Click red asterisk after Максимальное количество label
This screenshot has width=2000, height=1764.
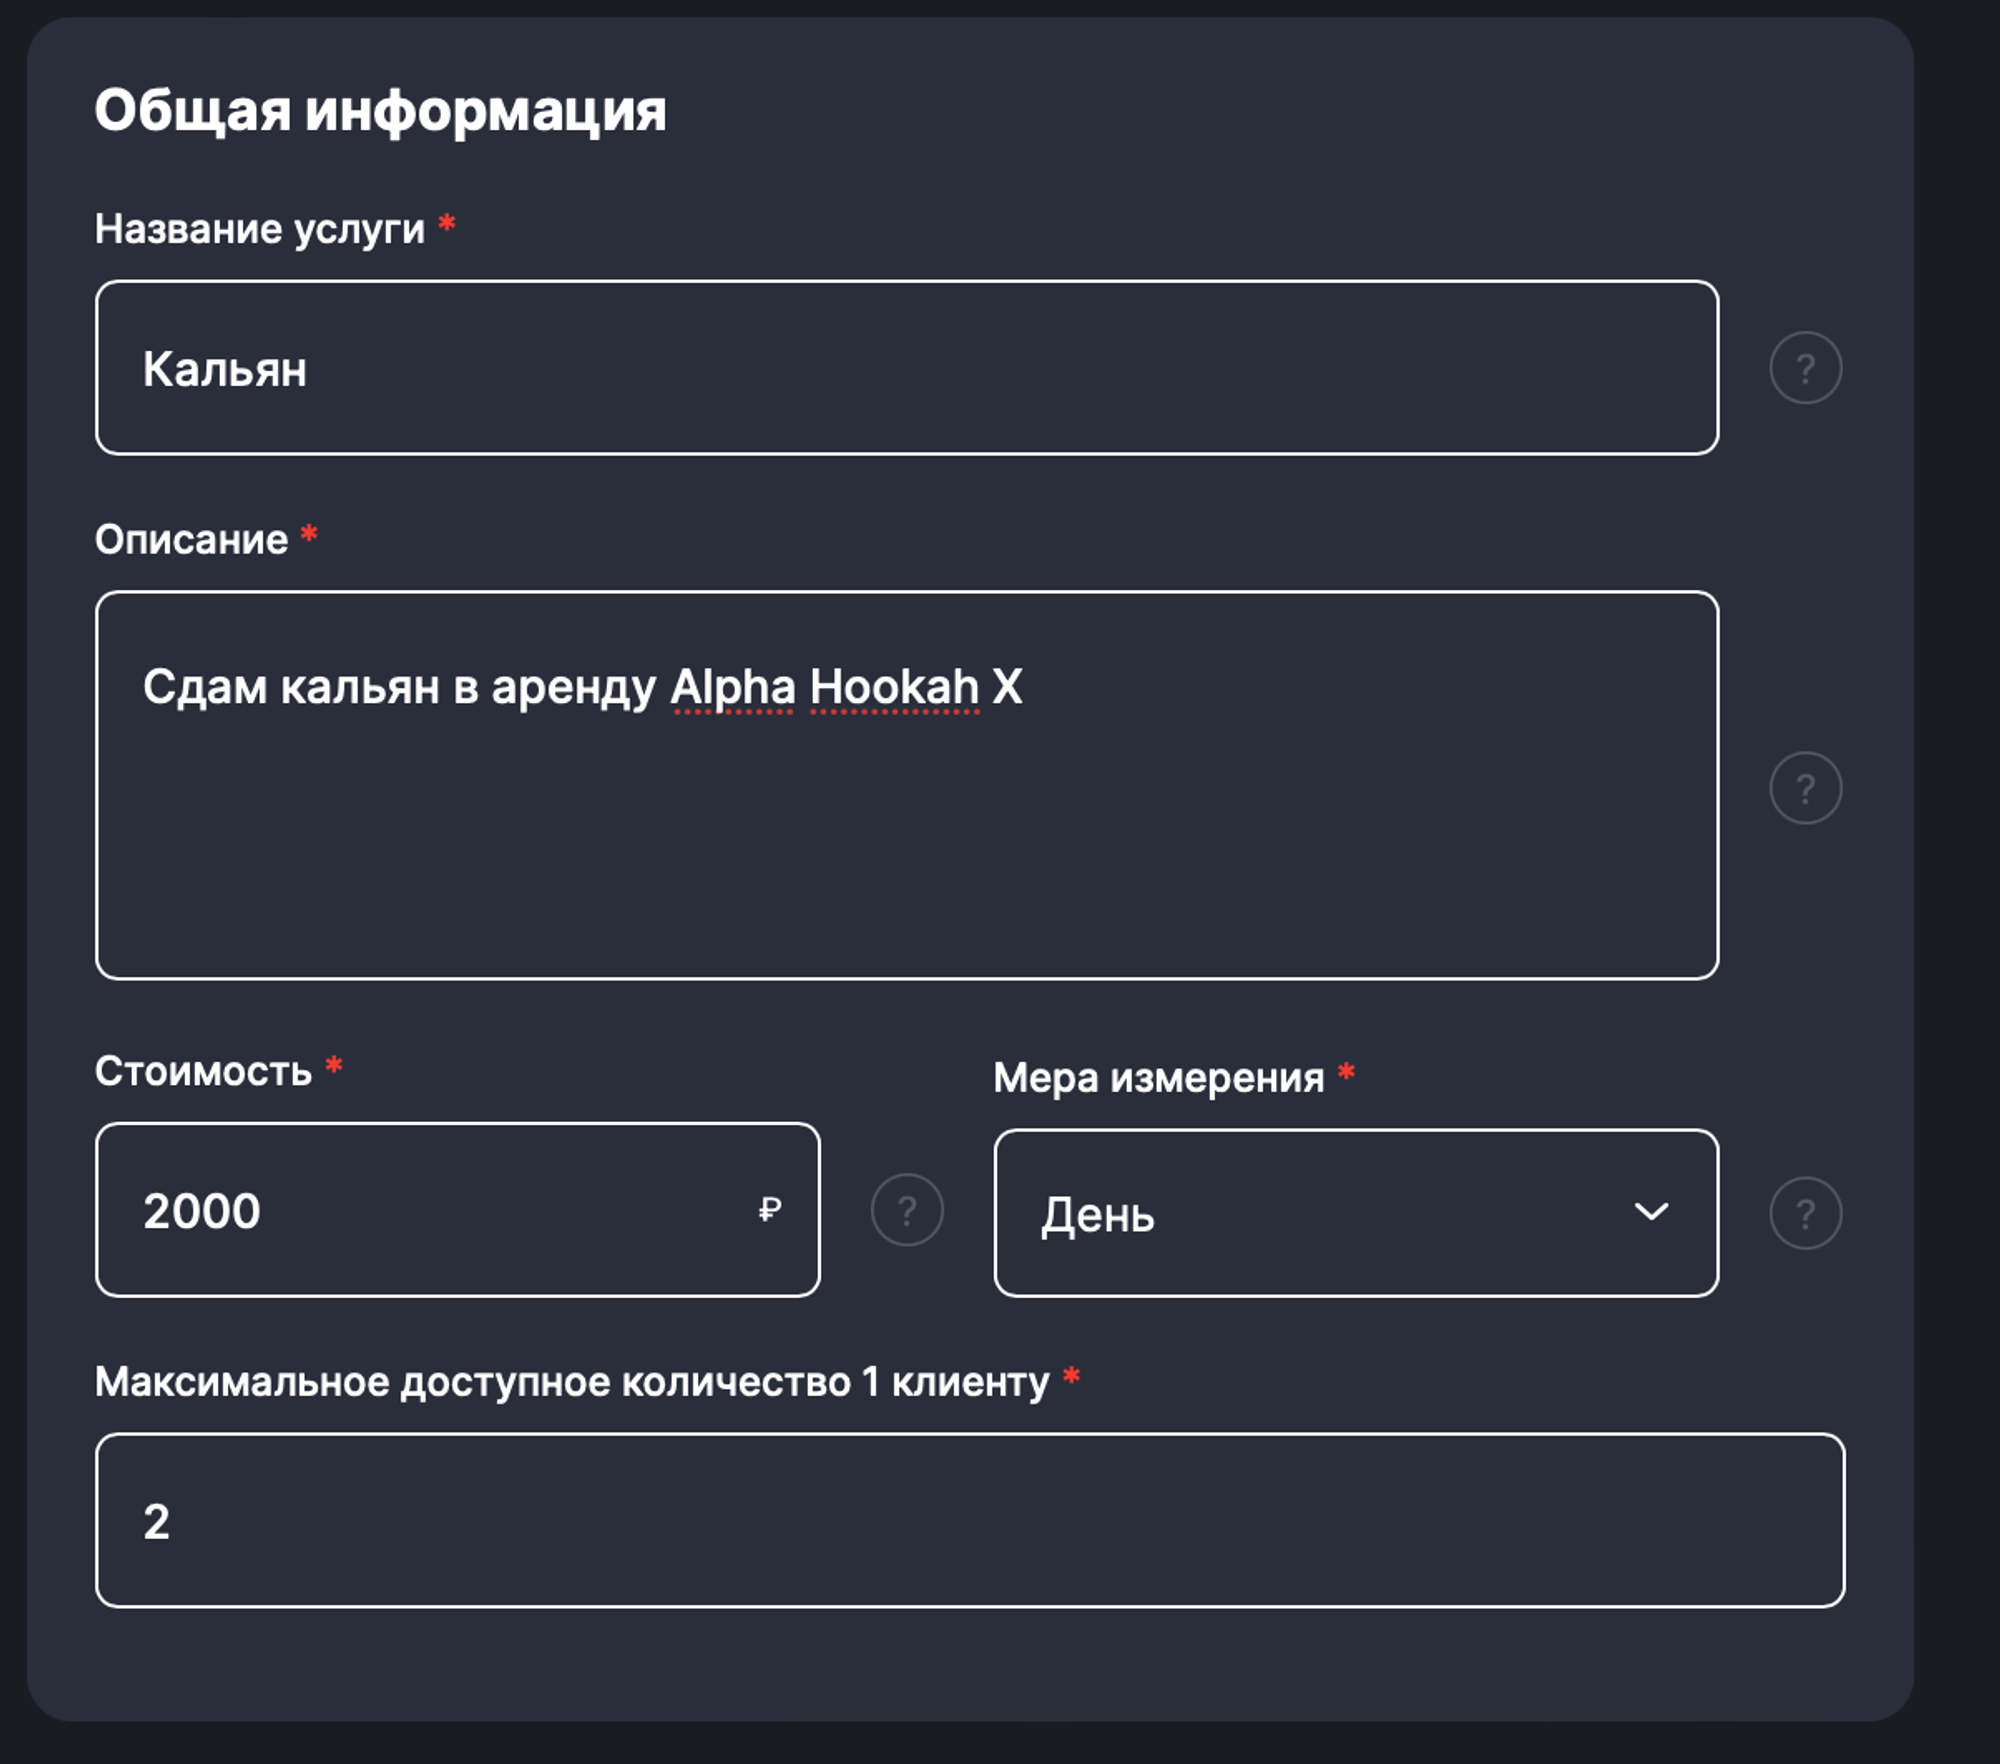click(x=1071, y=1377)
